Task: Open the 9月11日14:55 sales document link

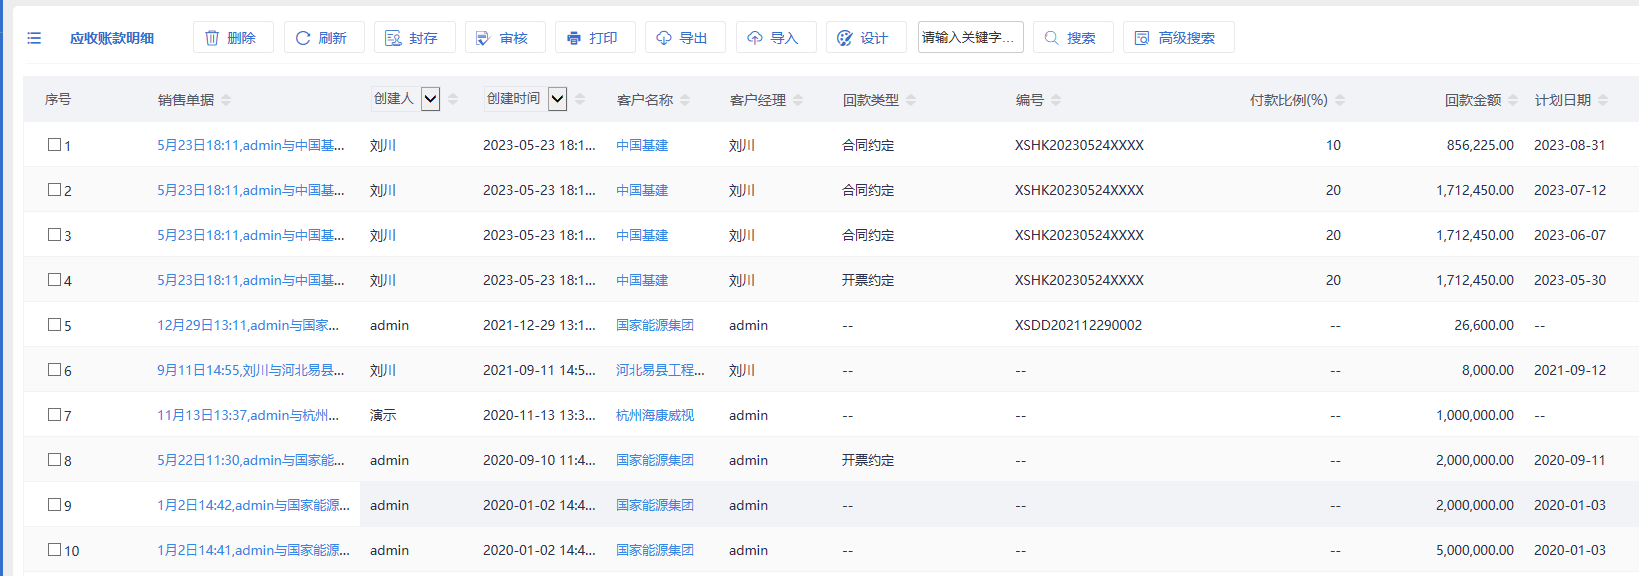Action: [x=251, y=370]
